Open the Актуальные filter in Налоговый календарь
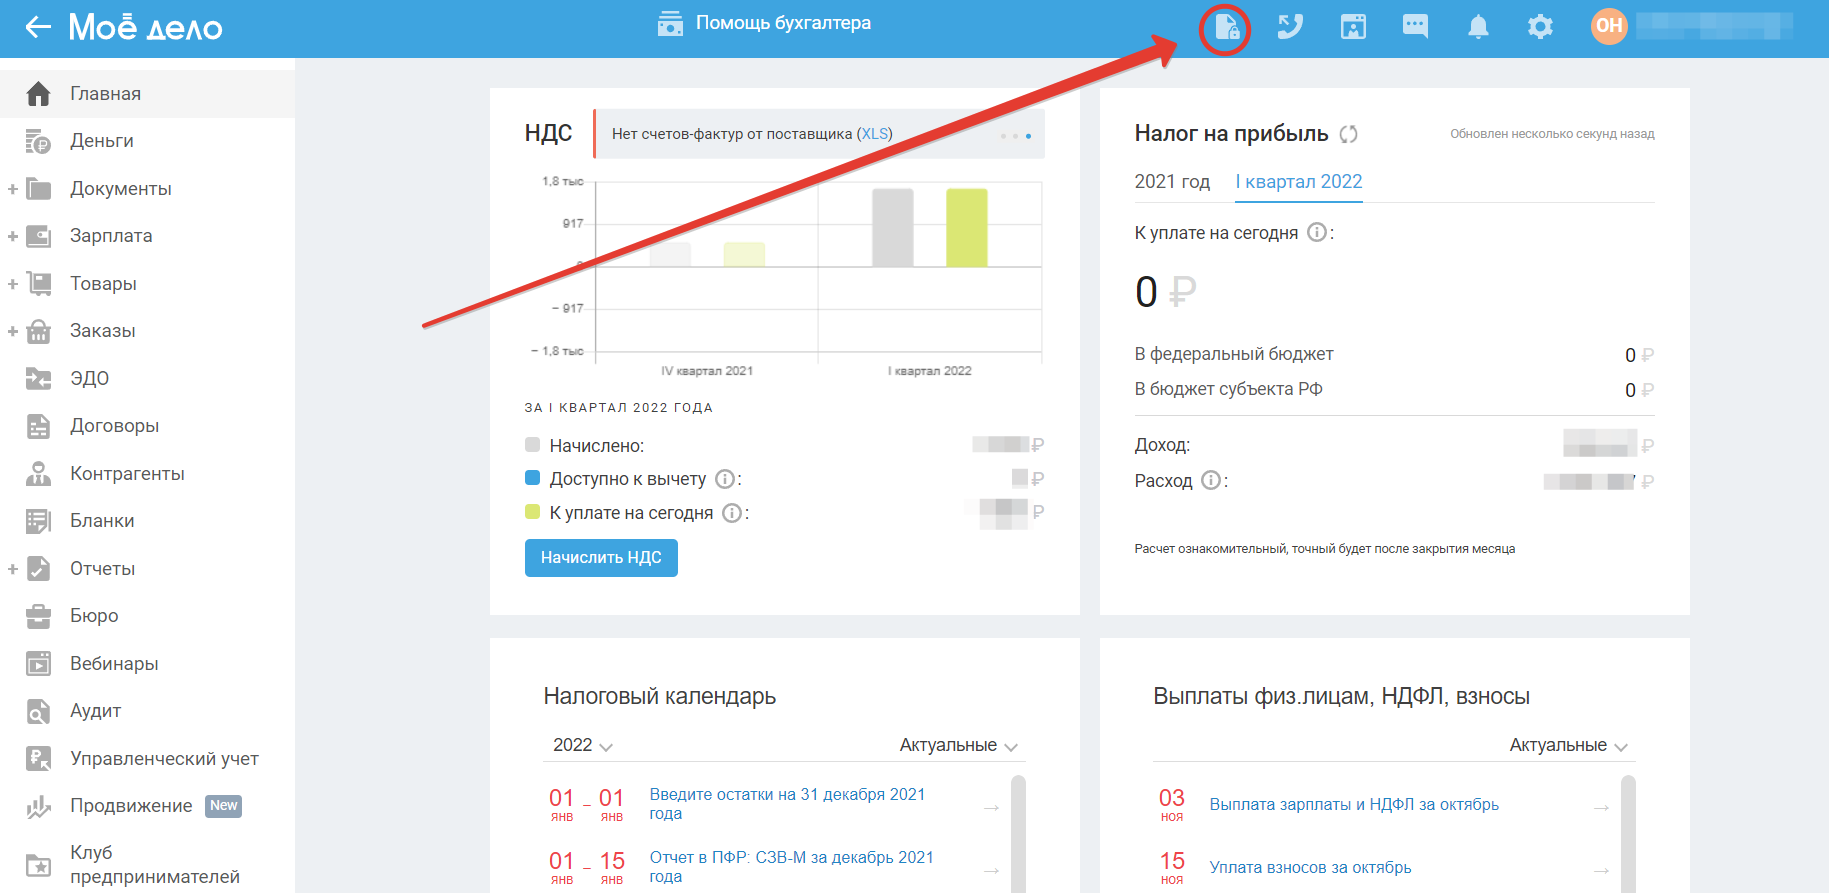This screenshot has height=893, width=1829. click(x=958, y=745)
